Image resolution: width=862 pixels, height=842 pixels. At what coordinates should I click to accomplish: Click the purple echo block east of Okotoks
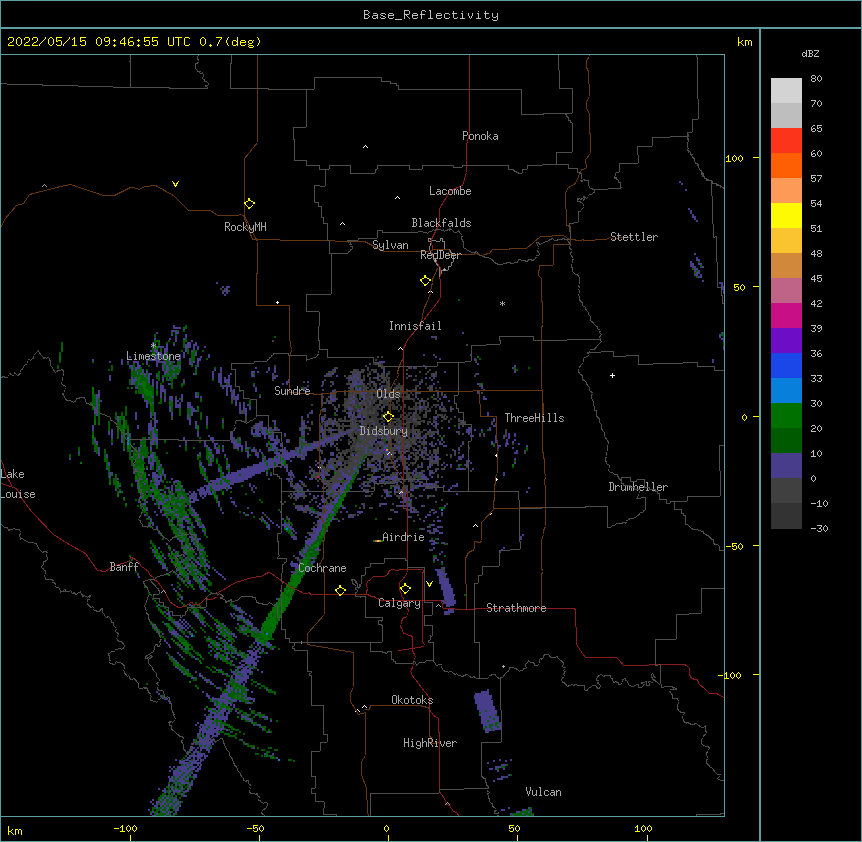[x=487, y=711]
